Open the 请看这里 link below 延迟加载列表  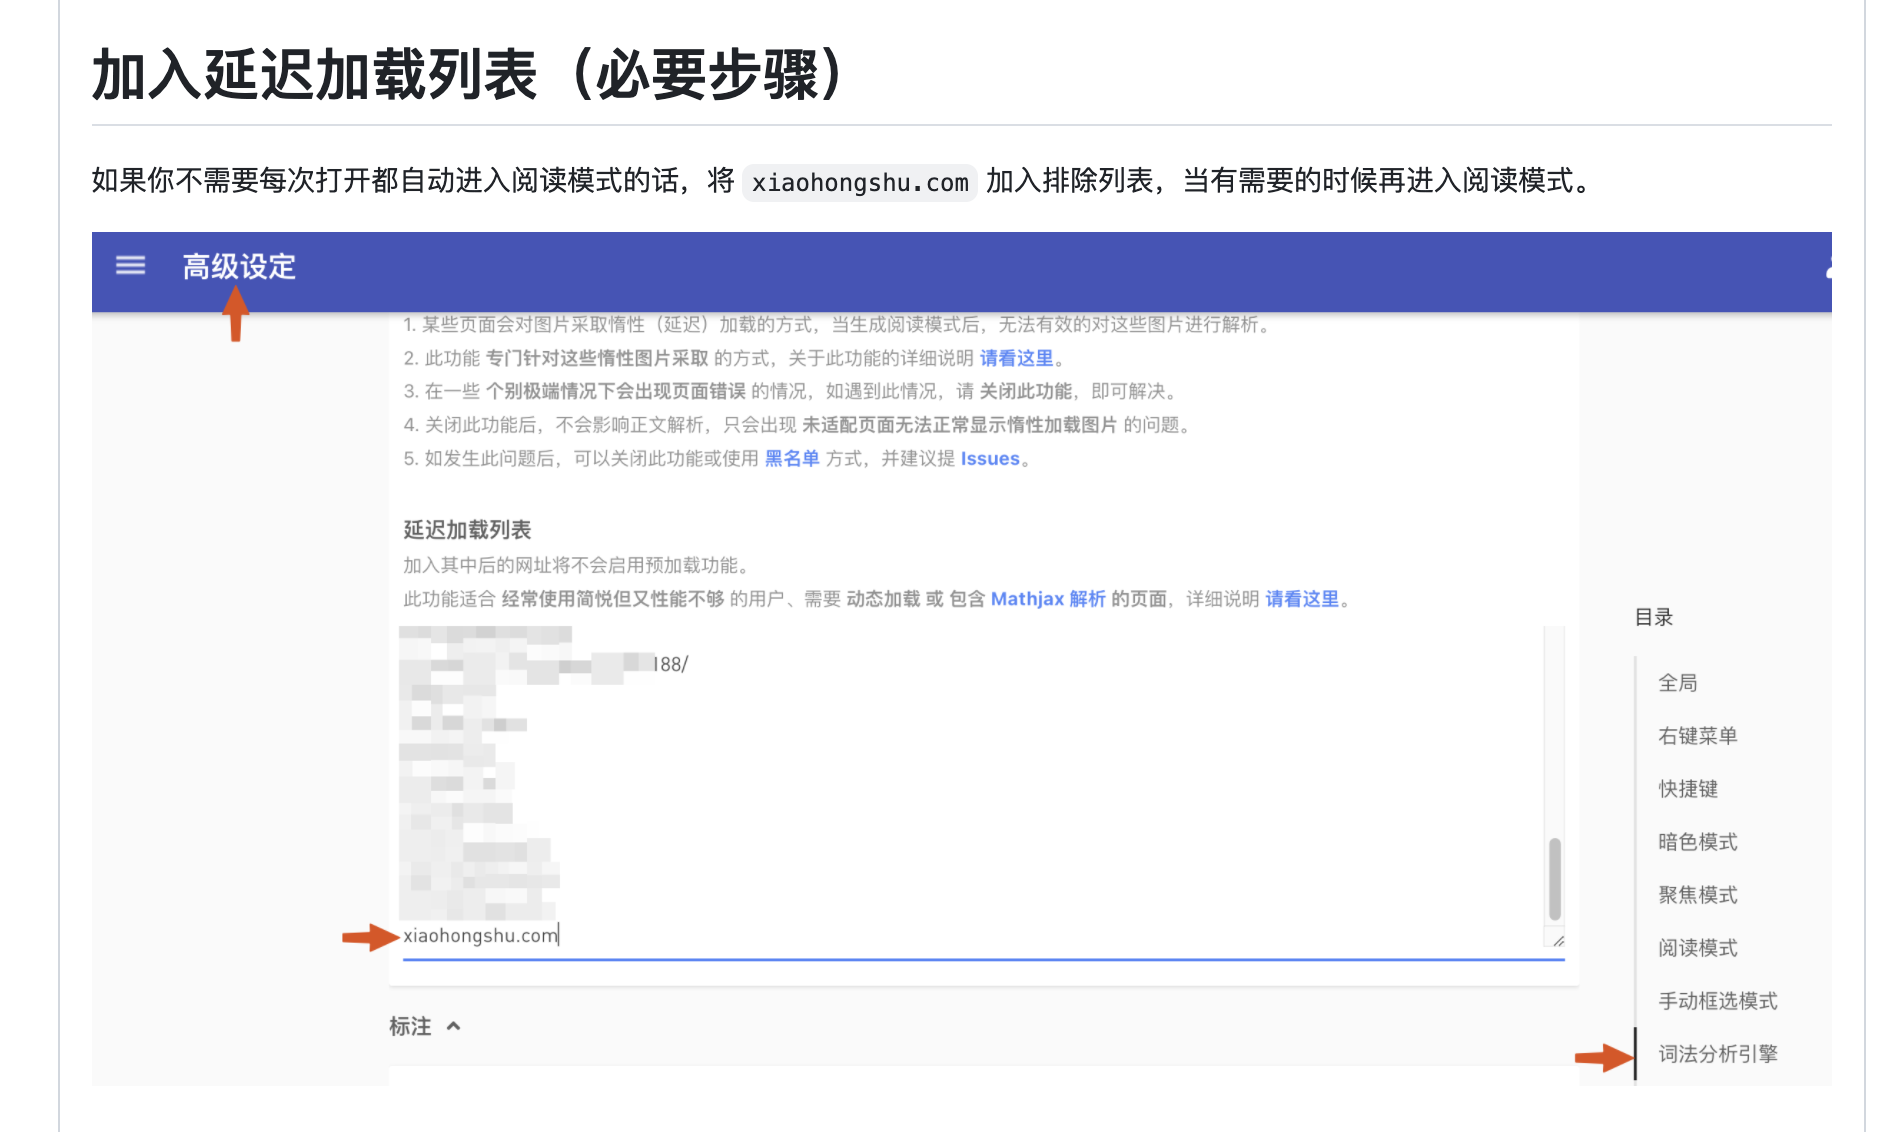click(1302, 599)
